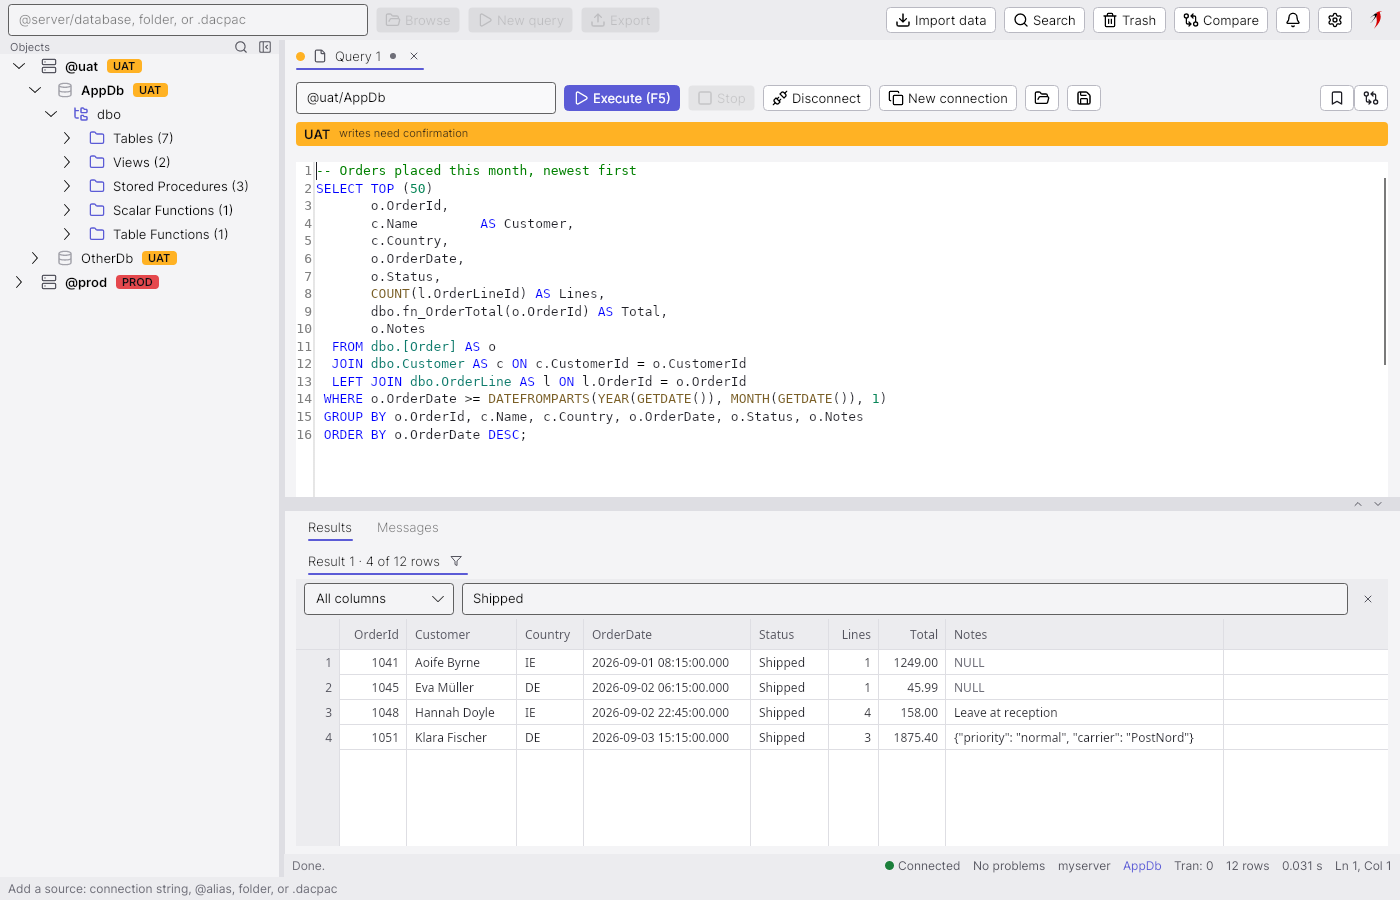Collapse results pane with the up chevron
The width and height of the screenshot is (1400, 900).
[1358, 504]
